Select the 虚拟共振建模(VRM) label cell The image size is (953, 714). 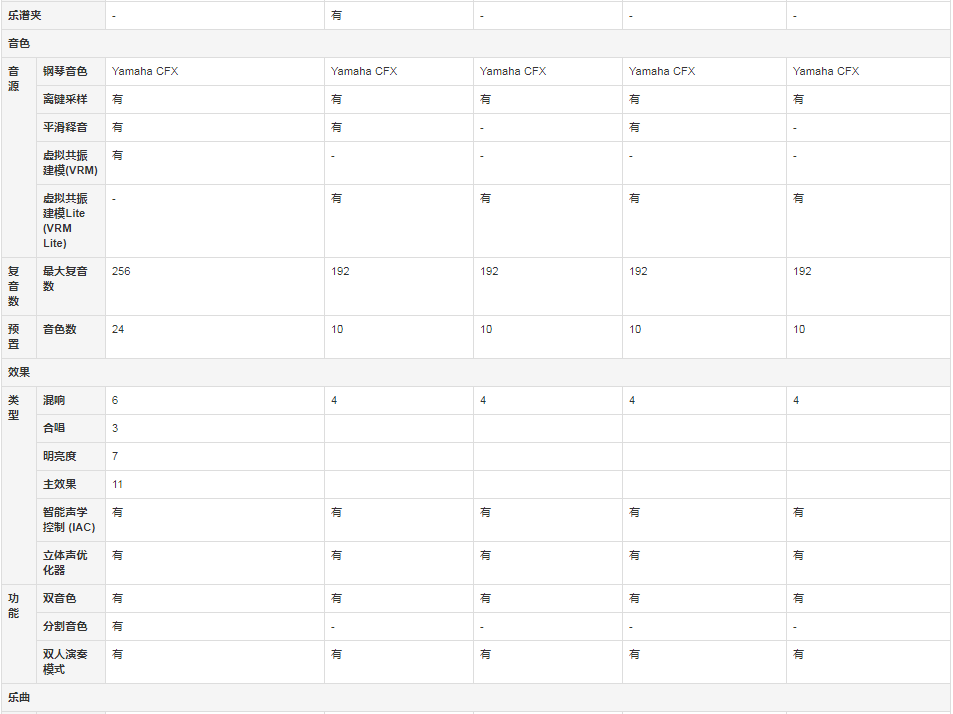[71, 163]
